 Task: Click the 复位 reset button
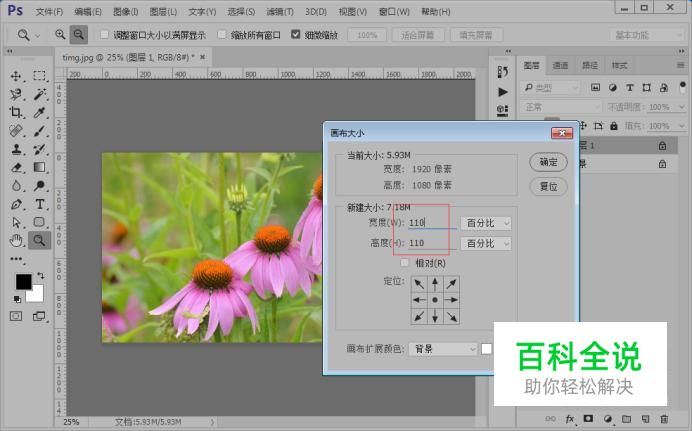pos(549,187)
